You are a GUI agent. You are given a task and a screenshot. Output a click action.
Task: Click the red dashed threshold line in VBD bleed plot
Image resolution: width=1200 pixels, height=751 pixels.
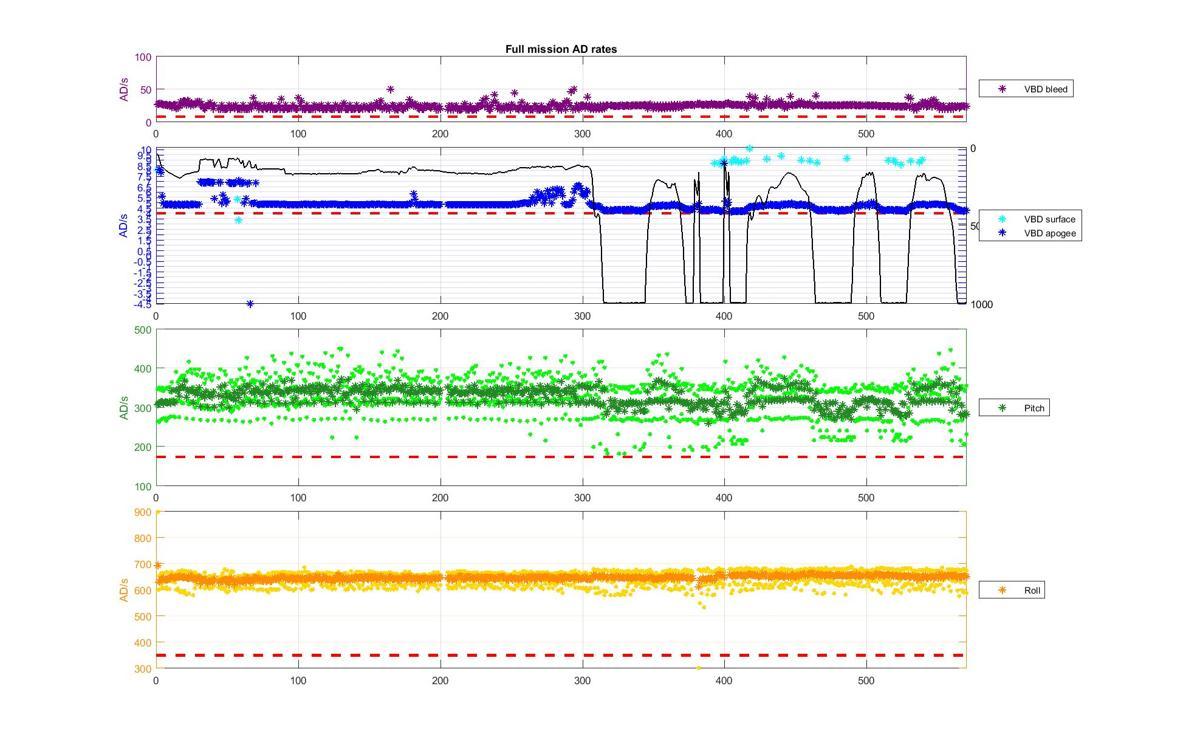[560, 117]
